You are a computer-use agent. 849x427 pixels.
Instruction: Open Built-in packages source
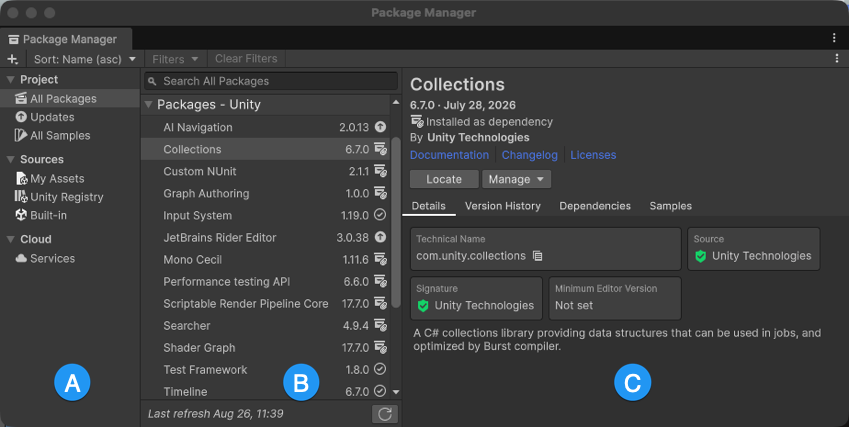(x=70, y=215)
